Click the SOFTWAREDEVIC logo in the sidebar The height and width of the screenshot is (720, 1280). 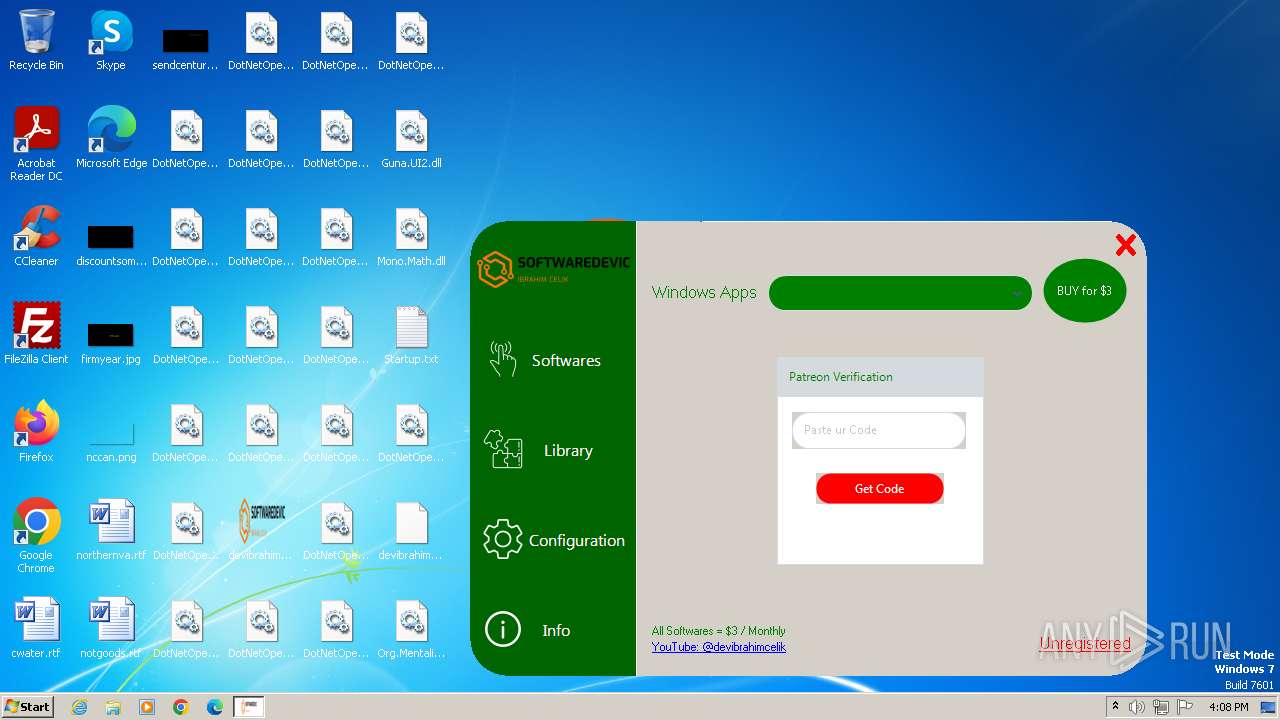click(x=553, y=269)
